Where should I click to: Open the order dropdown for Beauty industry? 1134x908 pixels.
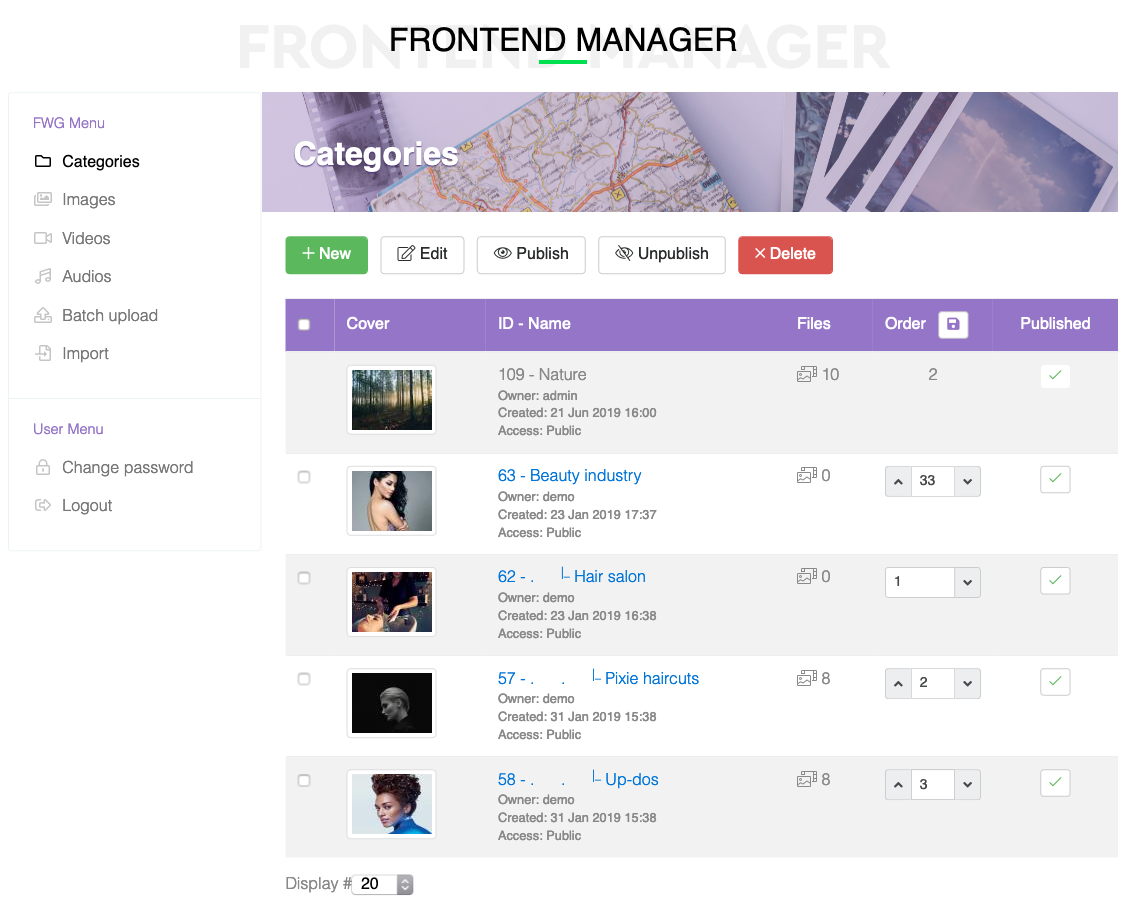(x=966, y=481)
